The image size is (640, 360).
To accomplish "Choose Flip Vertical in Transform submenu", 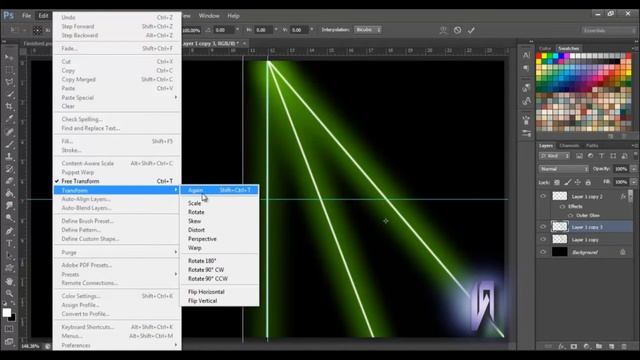I will tap(220, 300).
